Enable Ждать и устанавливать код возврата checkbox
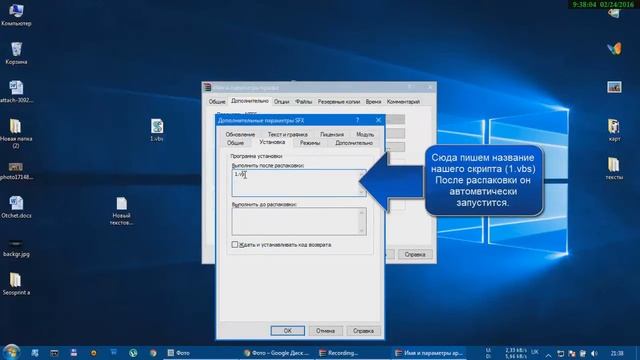 235,244
